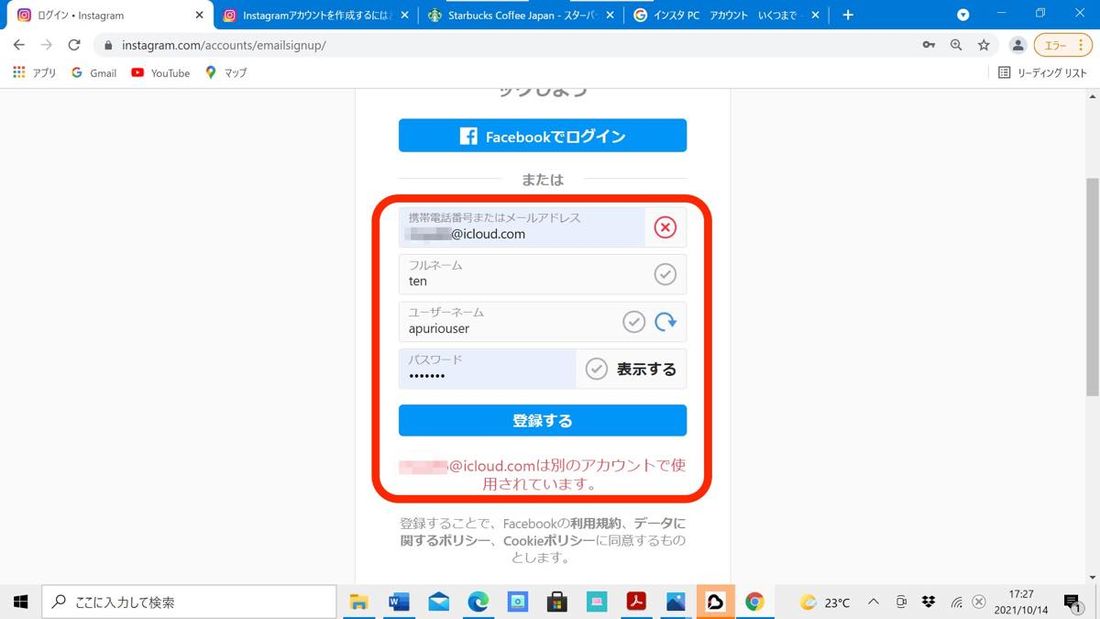
Task: Open Adobe Acrobat from taskbar
Action: click(636, 601)
